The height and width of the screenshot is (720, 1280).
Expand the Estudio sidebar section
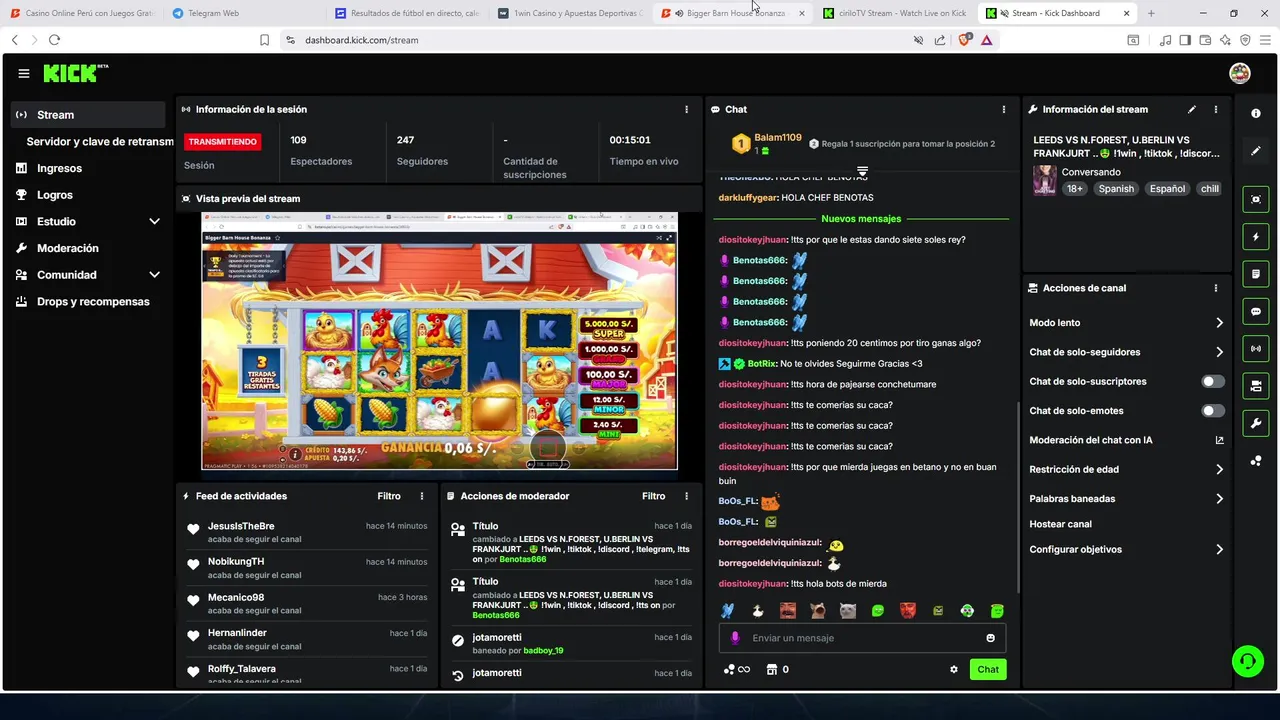point(88,221)
